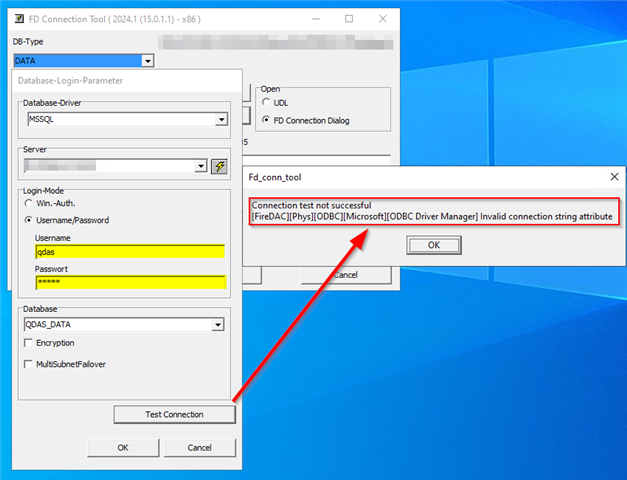Click the Username field containing qdas
This screenshot has height=480, width=627.
(x=130, y=252)
